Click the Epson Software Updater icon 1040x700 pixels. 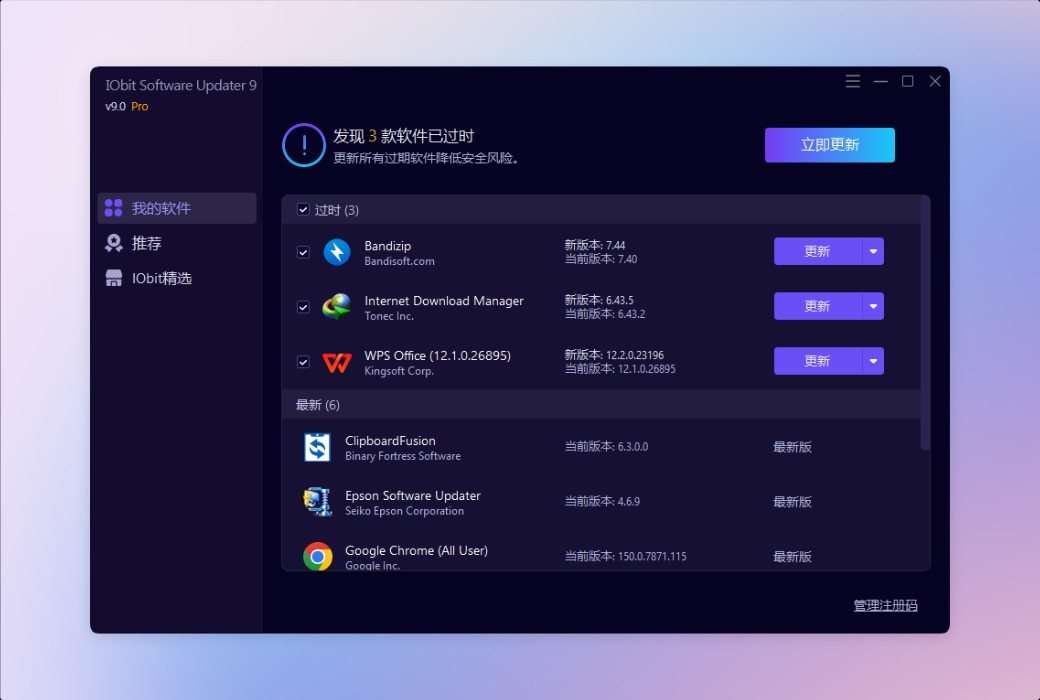(x=318, y=502)
